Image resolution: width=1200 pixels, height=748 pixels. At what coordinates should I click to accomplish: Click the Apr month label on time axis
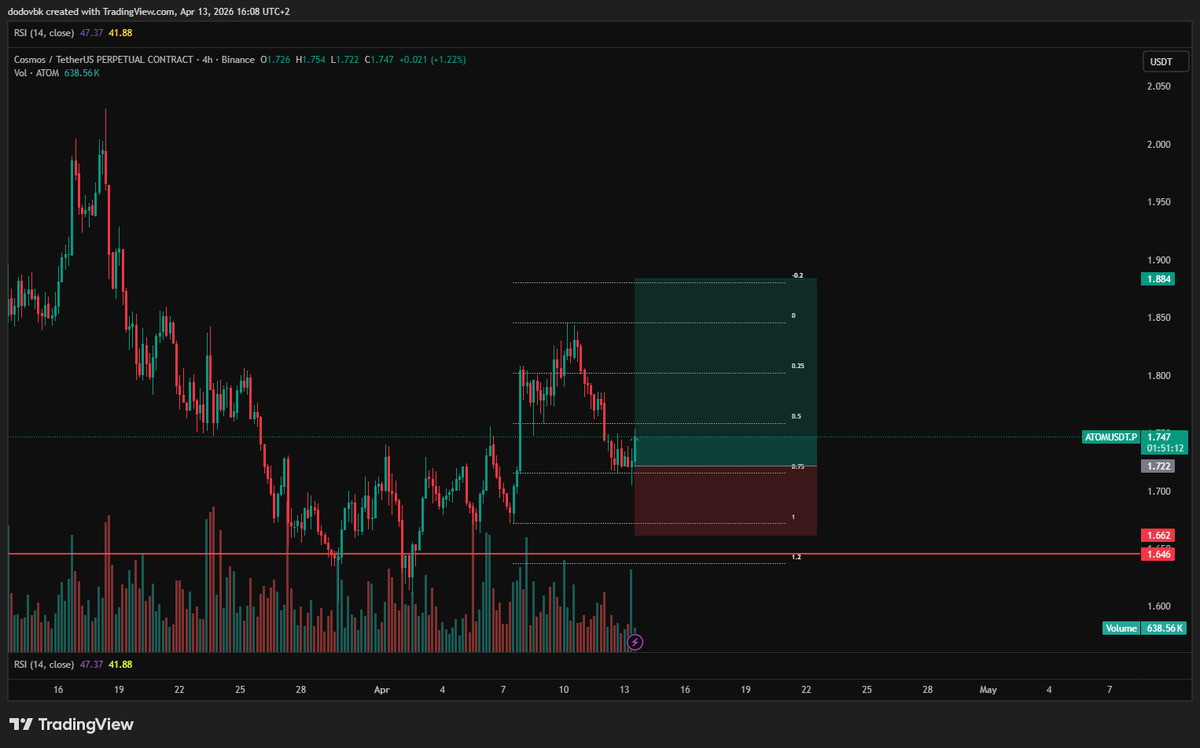point(380,690)
